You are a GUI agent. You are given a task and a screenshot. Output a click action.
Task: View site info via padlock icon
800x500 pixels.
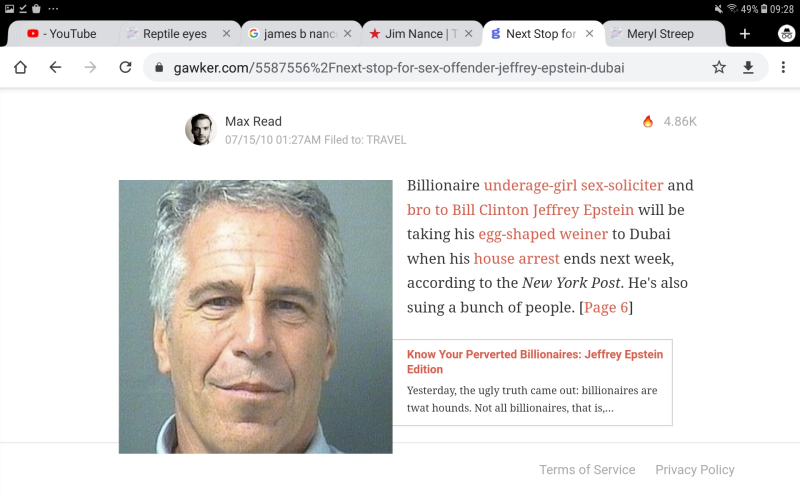click(159, 67)
